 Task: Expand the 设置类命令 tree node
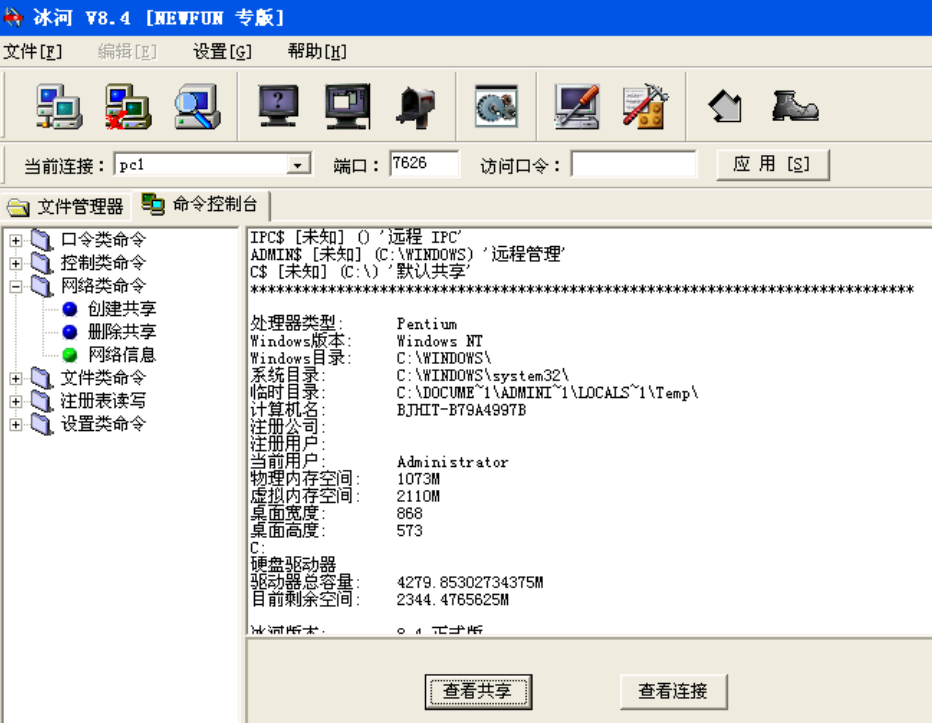[x=16, y=425]
